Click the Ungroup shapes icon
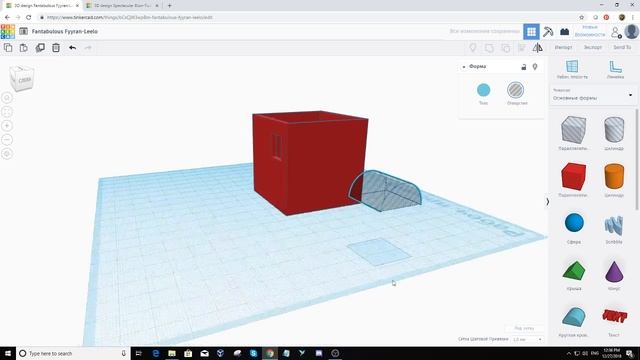This screenshot has height=360, width=640. click(x=505, y=48)
